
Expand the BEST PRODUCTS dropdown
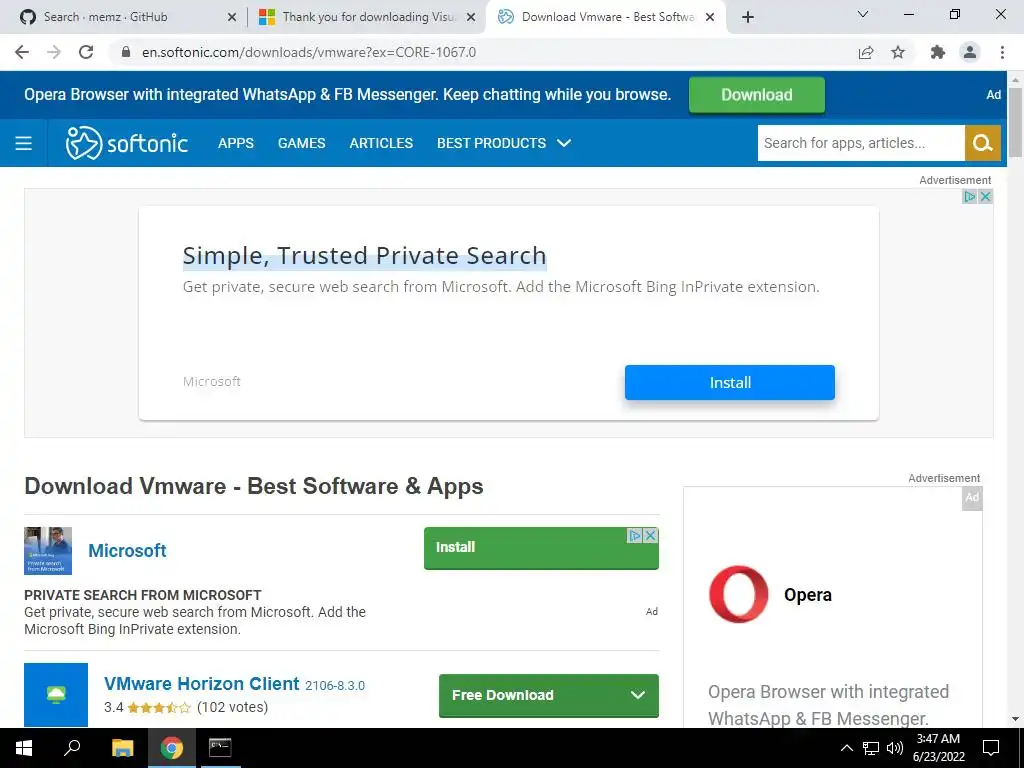(x=504, y=143)
